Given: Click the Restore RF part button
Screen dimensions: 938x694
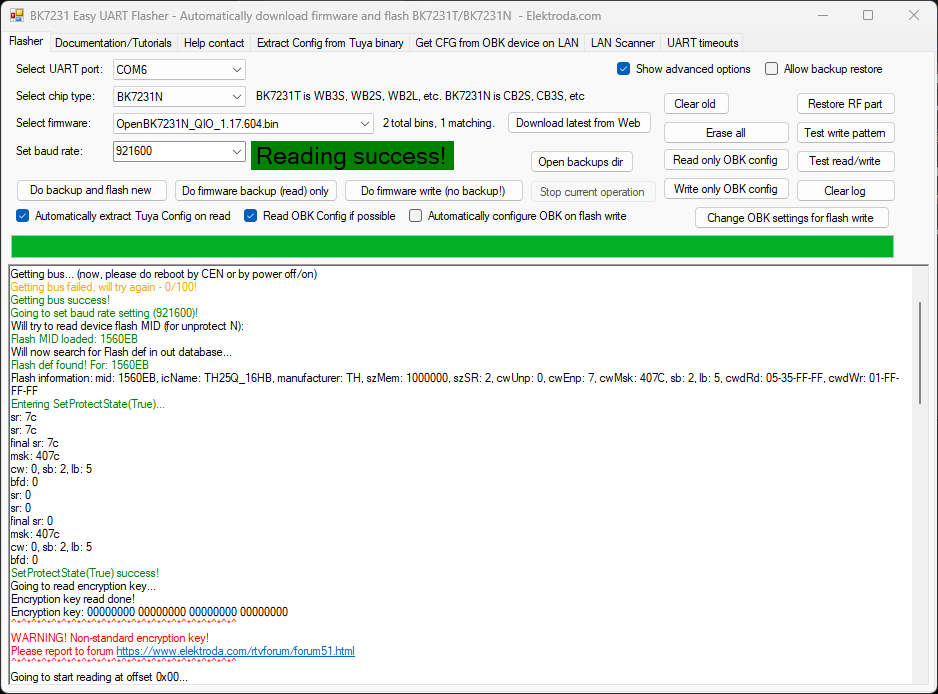Looking at the screenshot, I should point(845,104).
